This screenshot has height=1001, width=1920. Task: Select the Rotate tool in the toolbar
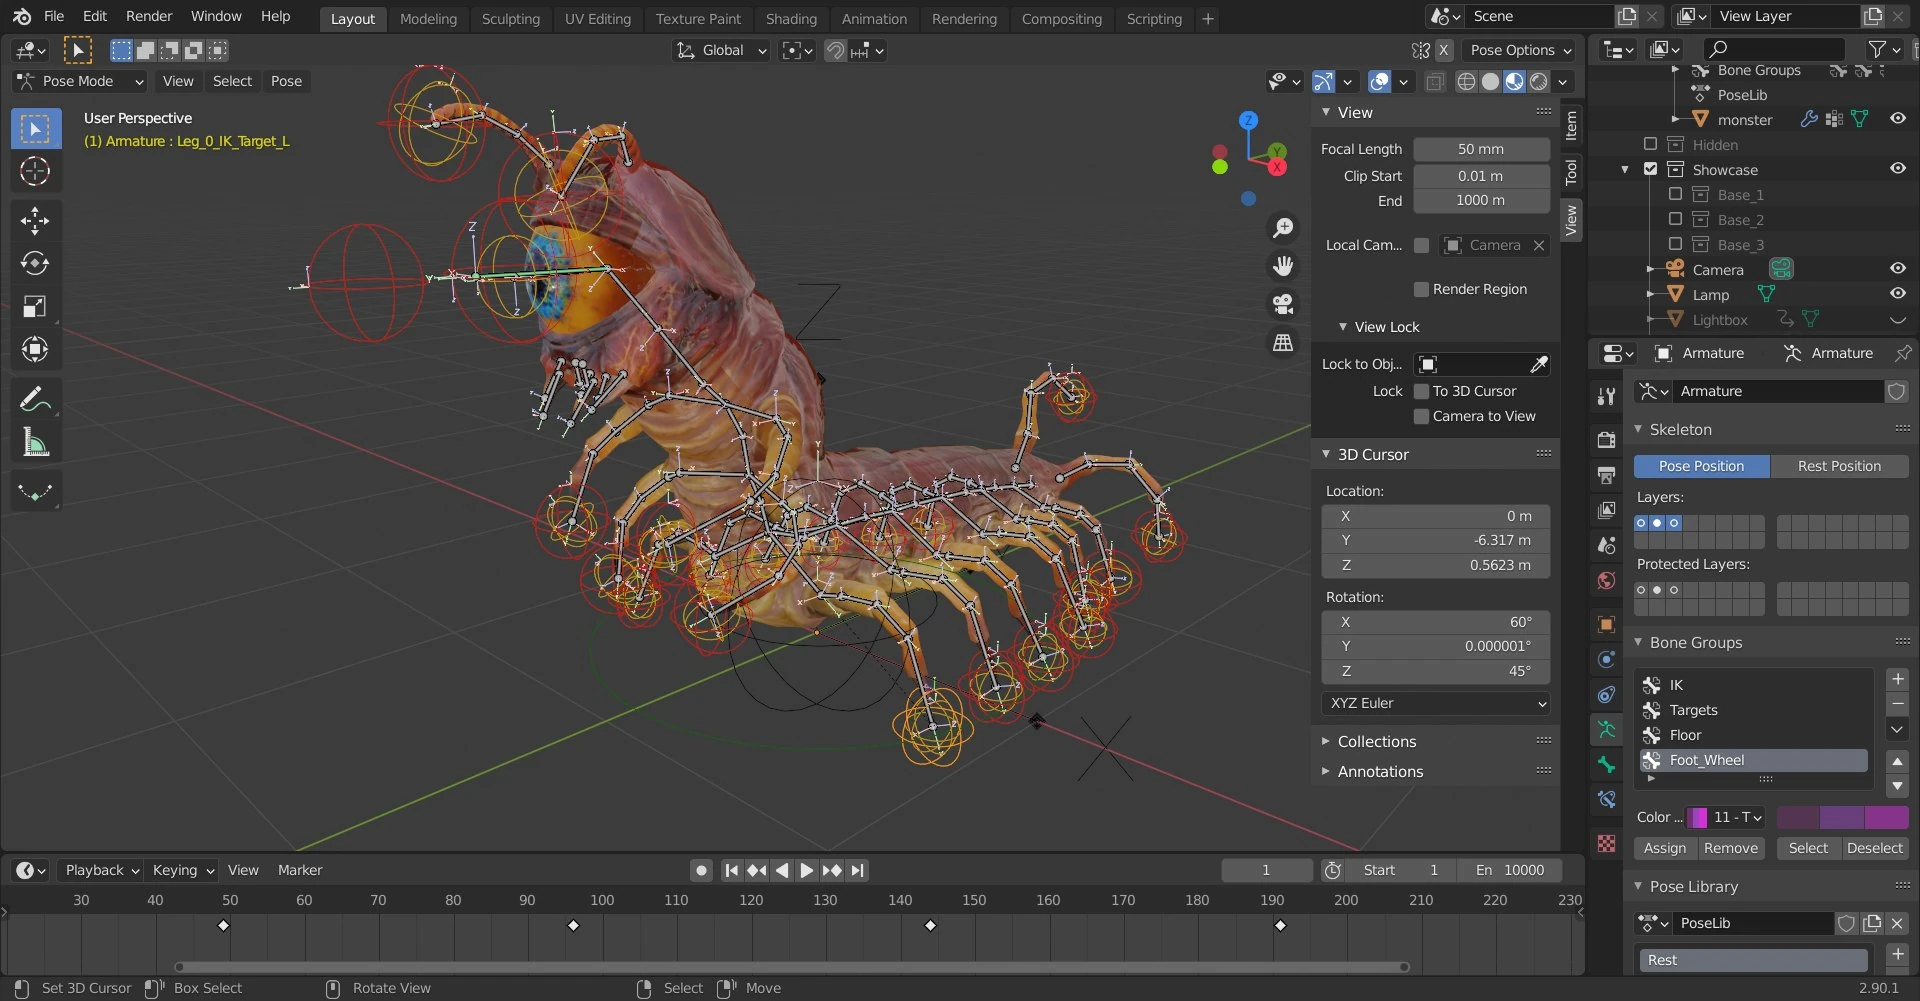(35, 263)
